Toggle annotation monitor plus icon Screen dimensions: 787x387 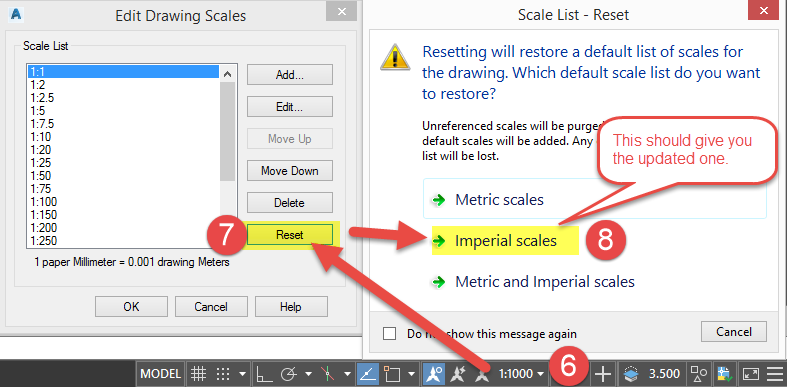coord(603,373)
